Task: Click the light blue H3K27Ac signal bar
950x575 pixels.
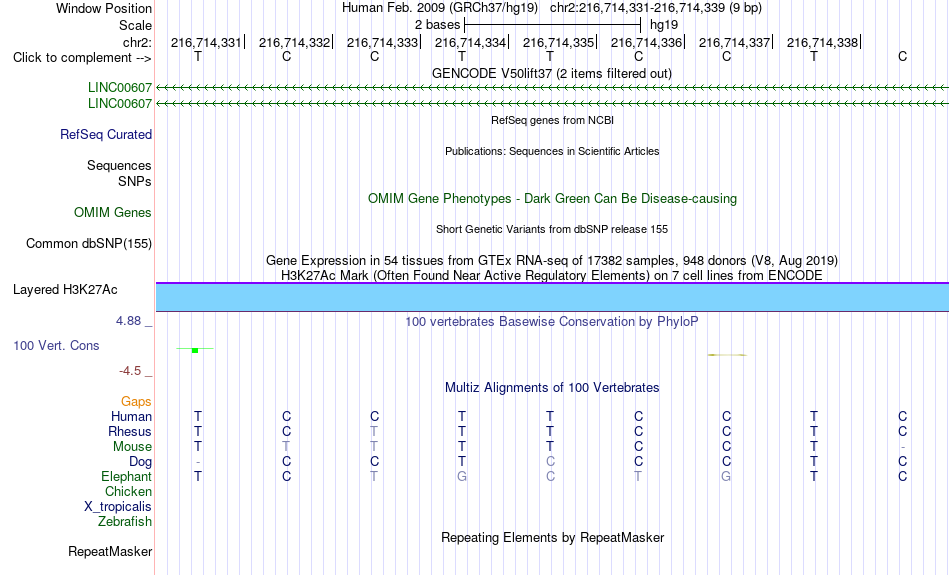Action: coord(553,297)
